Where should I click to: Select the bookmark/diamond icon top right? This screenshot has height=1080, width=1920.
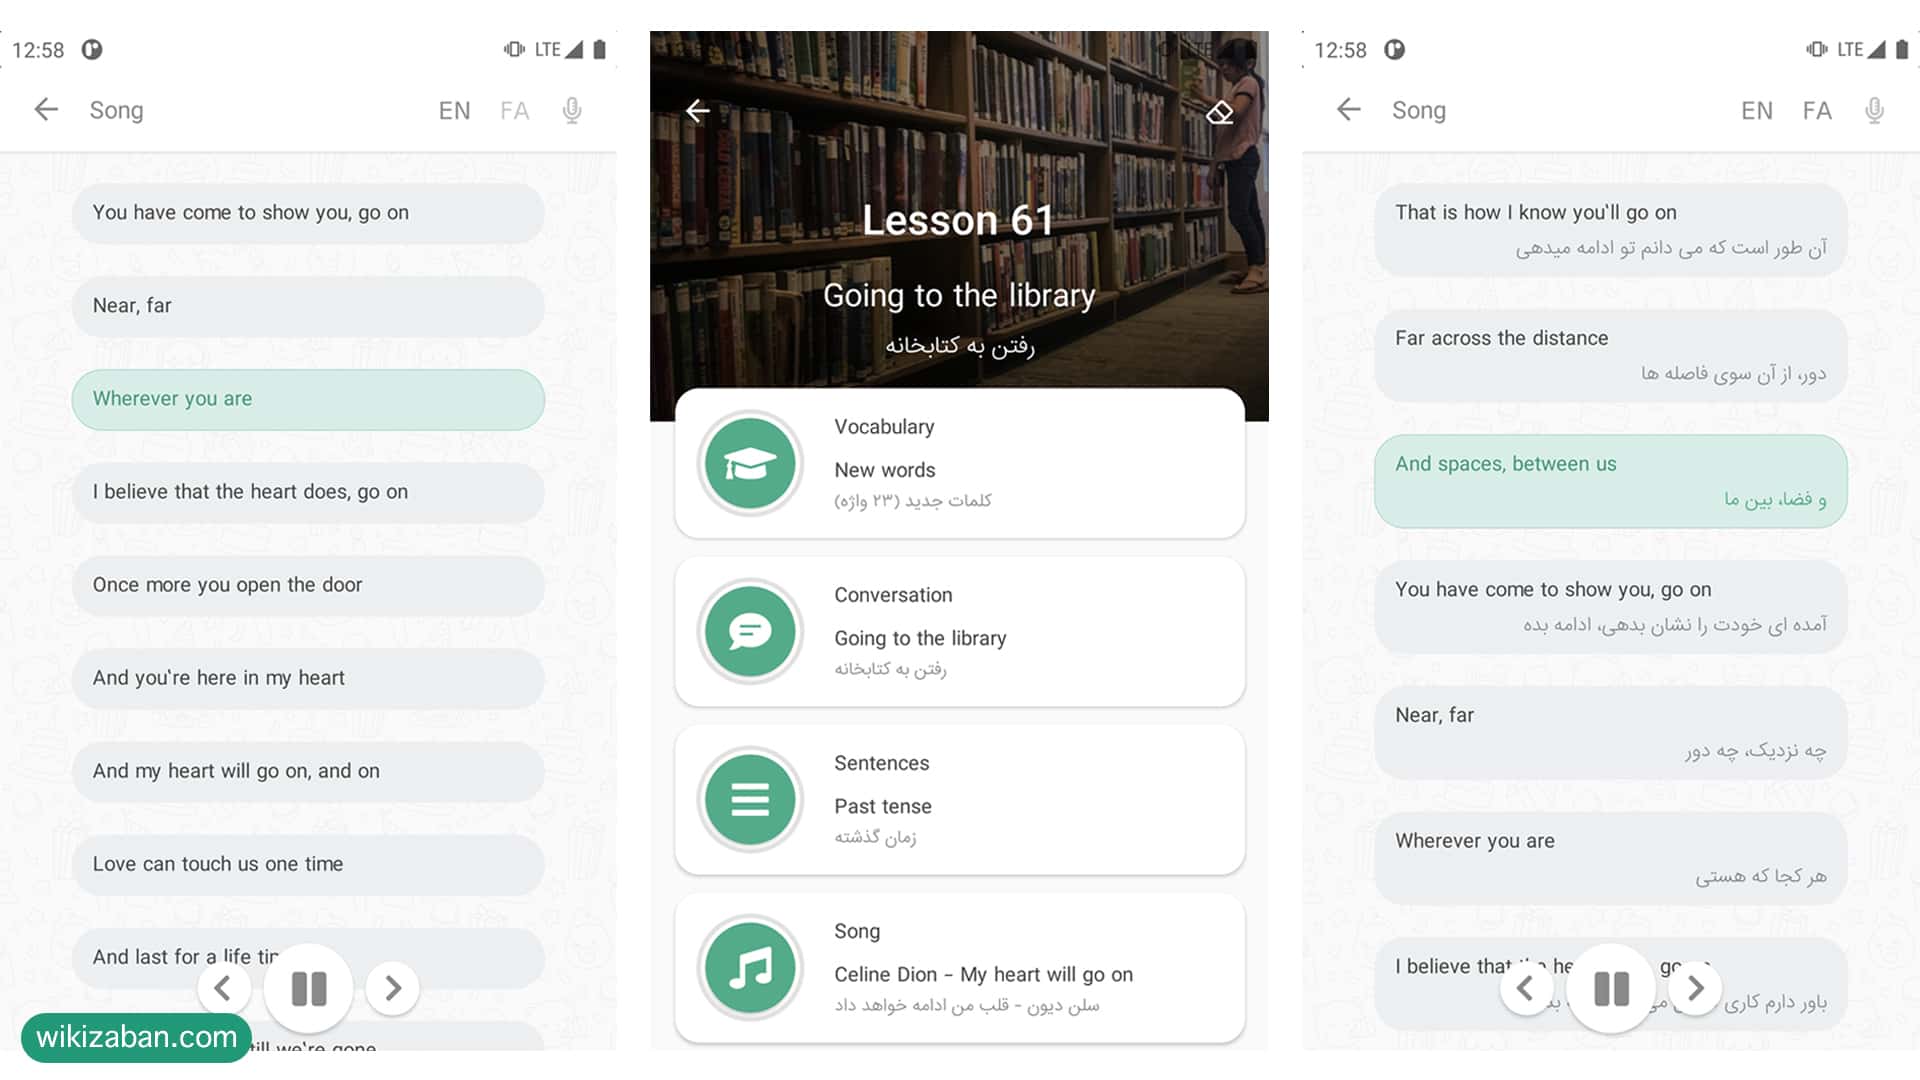(x=1217, y=109)
